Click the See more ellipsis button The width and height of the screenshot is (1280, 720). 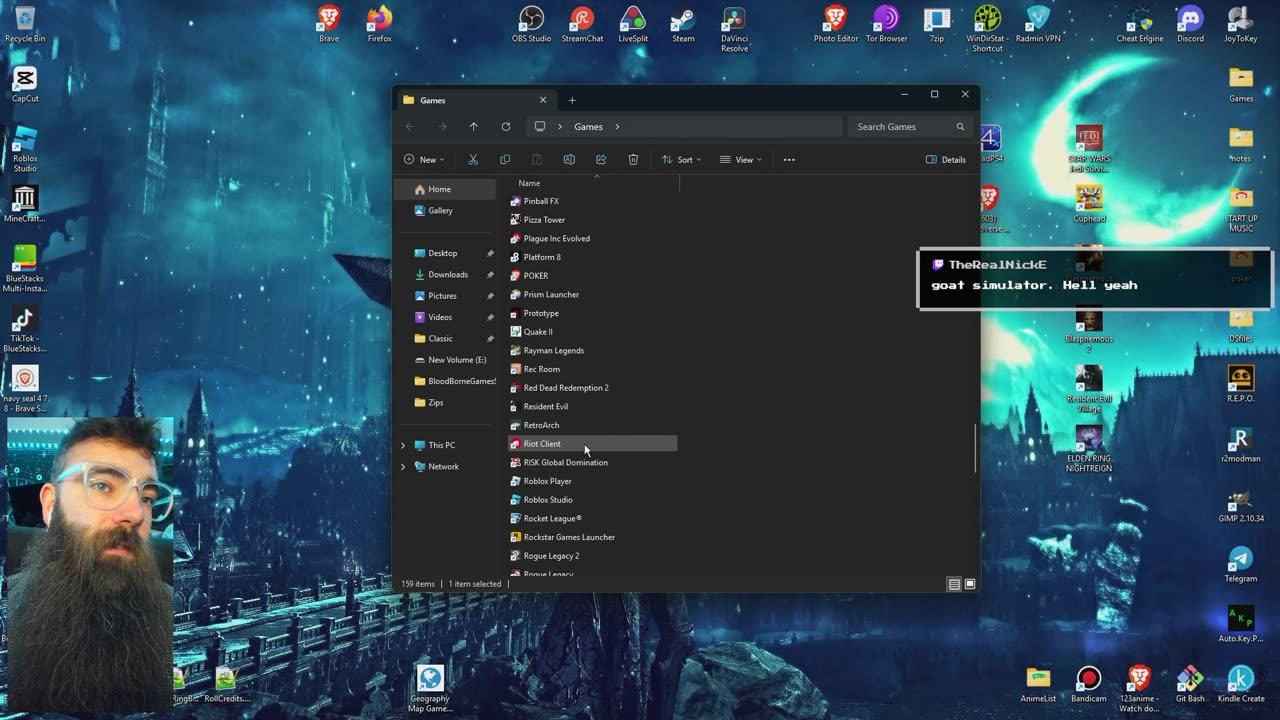tap(789, 159)
